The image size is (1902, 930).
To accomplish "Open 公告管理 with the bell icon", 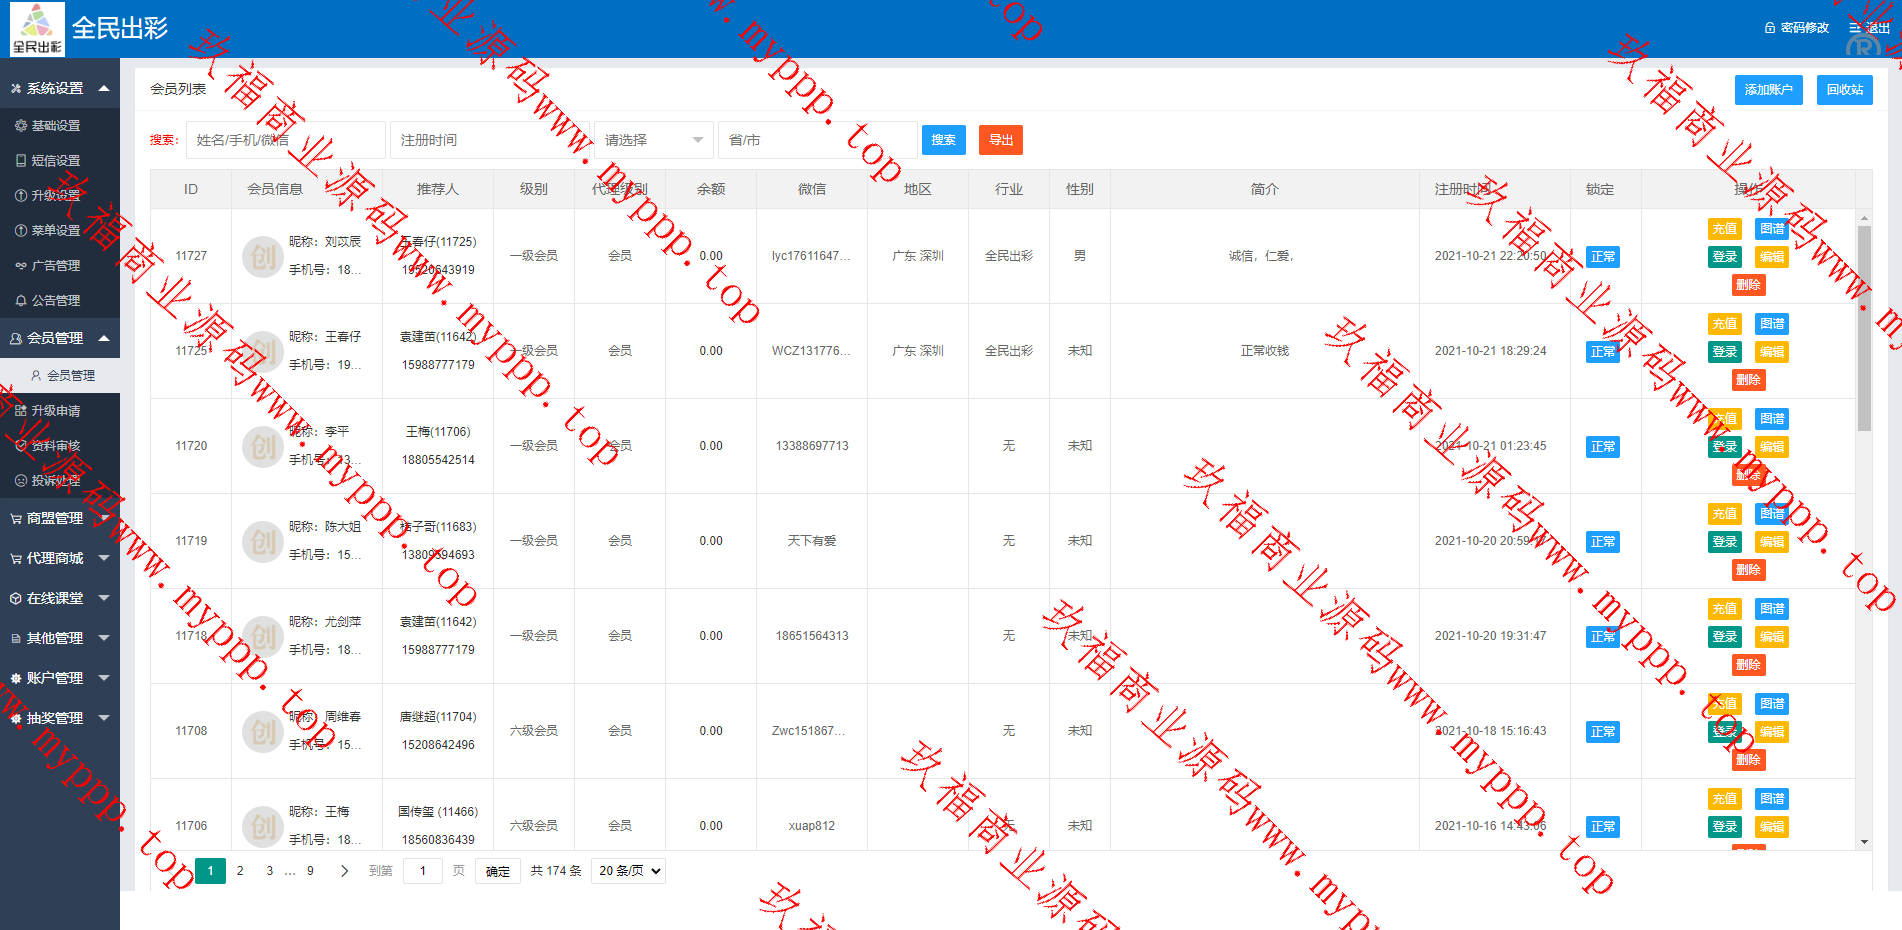I will click(x=21, y=301).
